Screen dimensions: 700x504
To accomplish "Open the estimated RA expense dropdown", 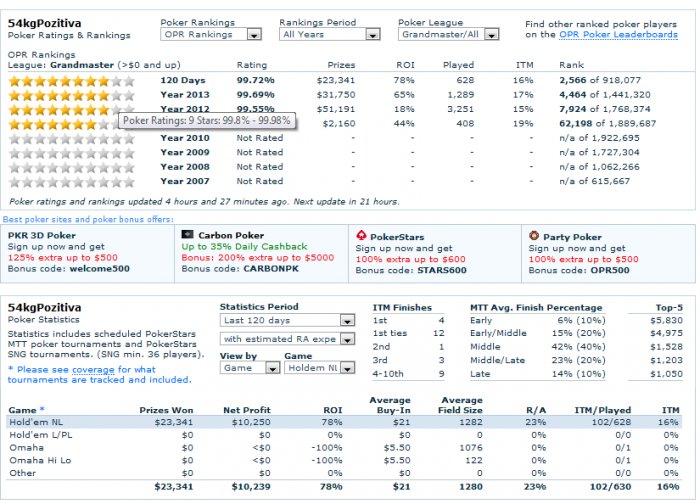I will point(287,339).
